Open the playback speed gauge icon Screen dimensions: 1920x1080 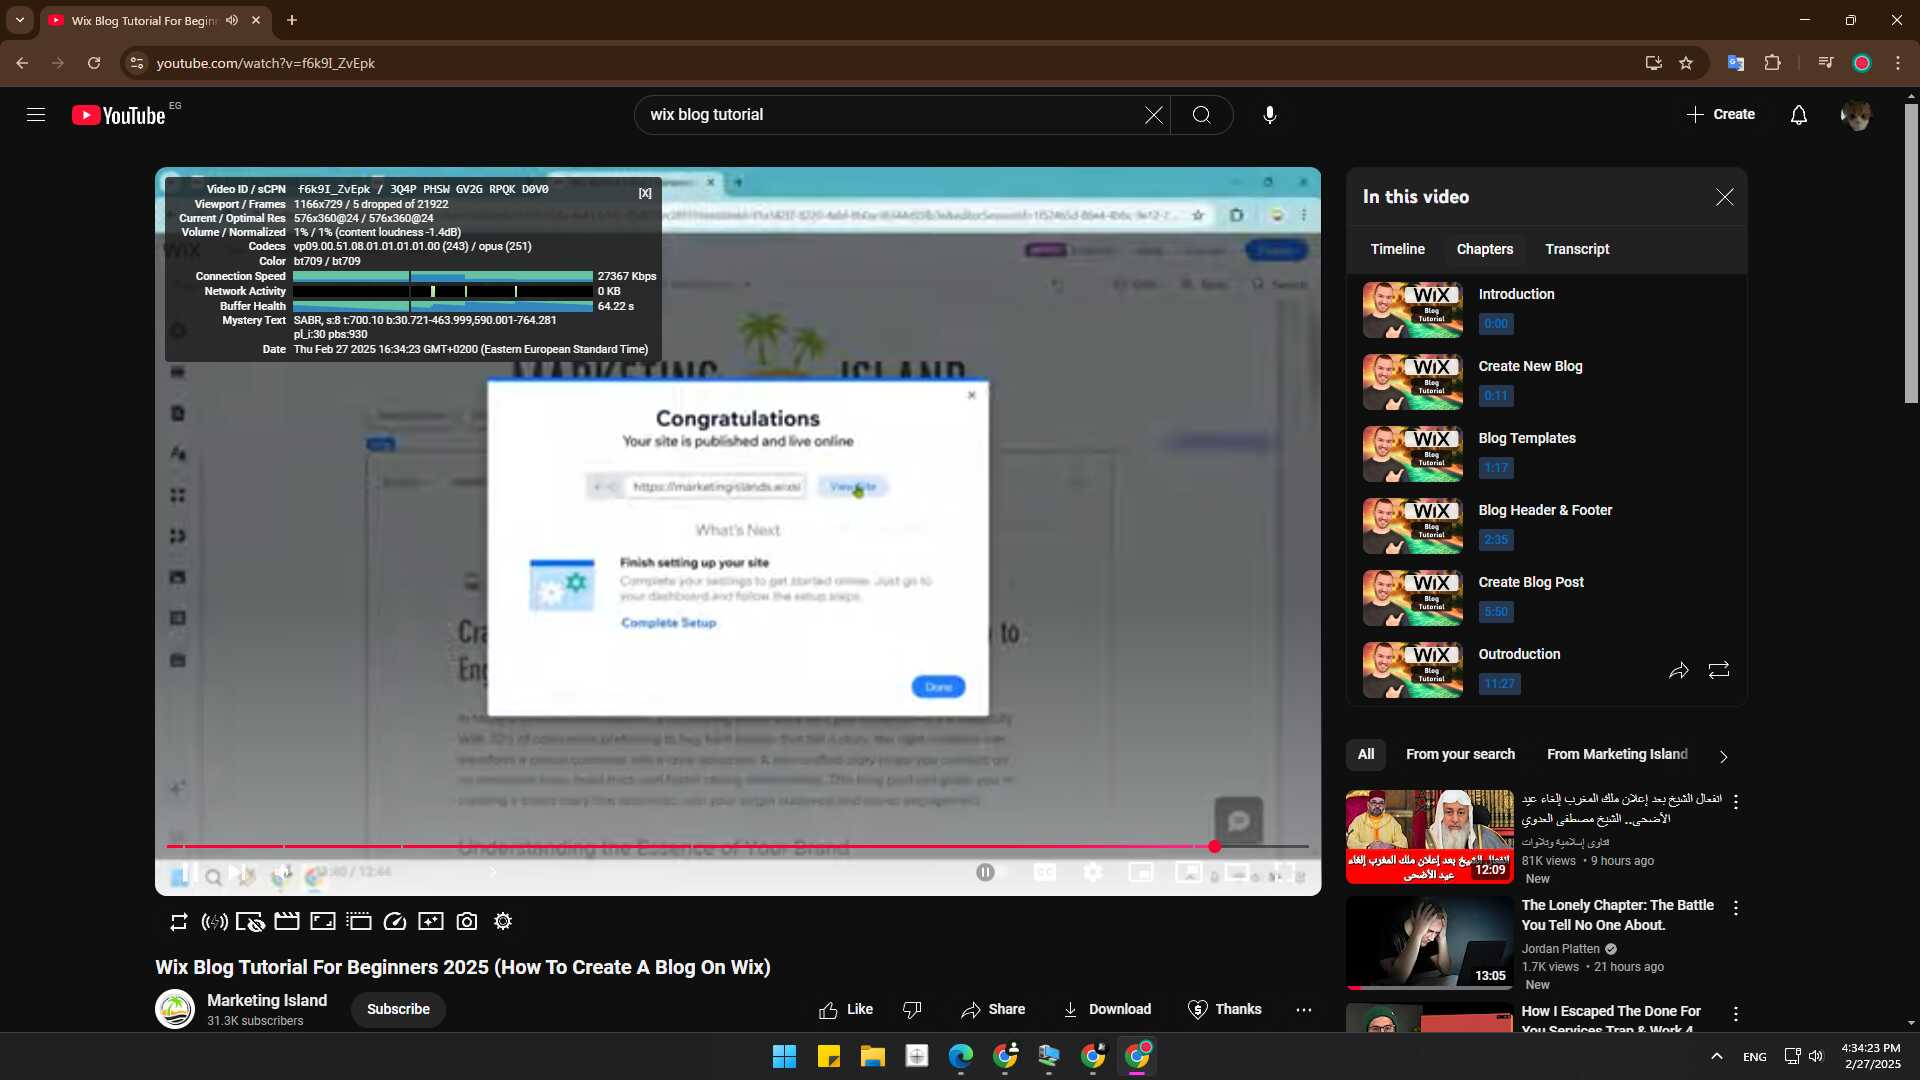coord(395,922)
